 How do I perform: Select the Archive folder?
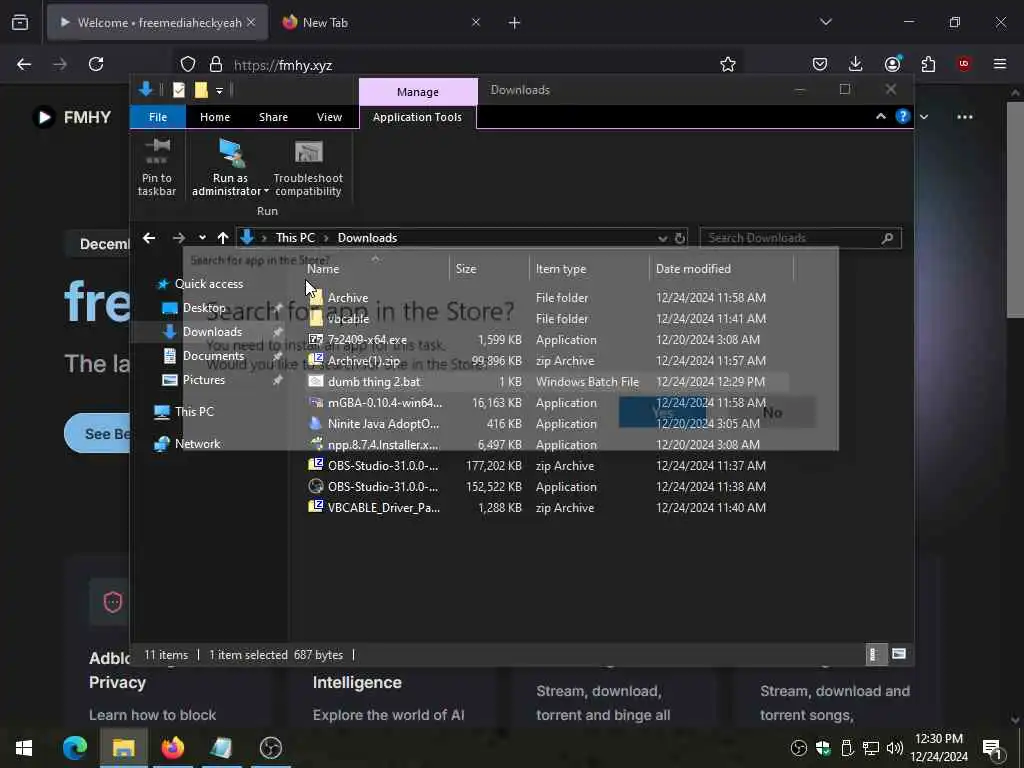pos(547,298)
